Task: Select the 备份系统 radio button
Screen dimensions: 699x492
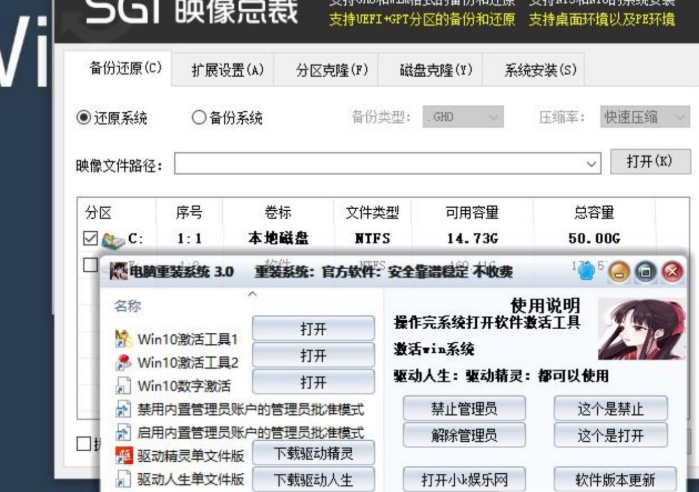Action: pyautogui.click(x=199, y=118)
